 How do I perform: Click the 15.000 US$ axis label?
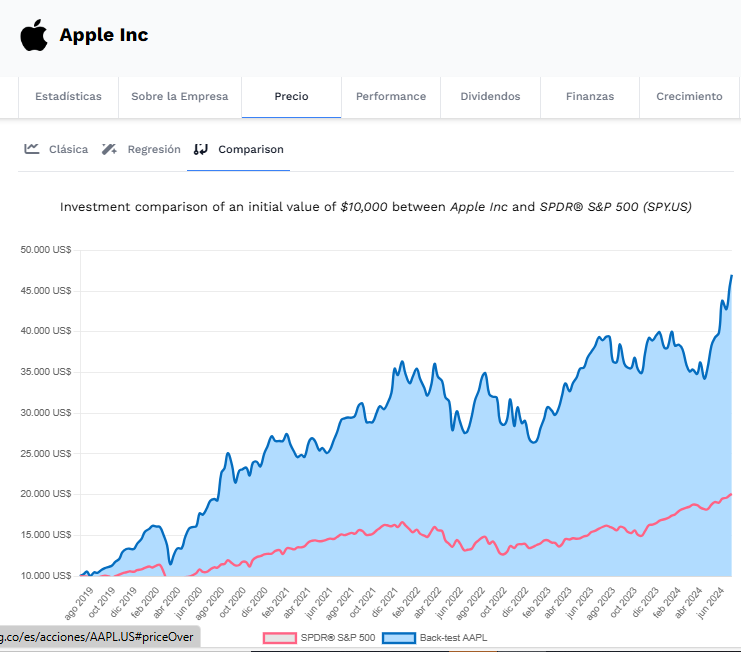click(x=46, y=535)
